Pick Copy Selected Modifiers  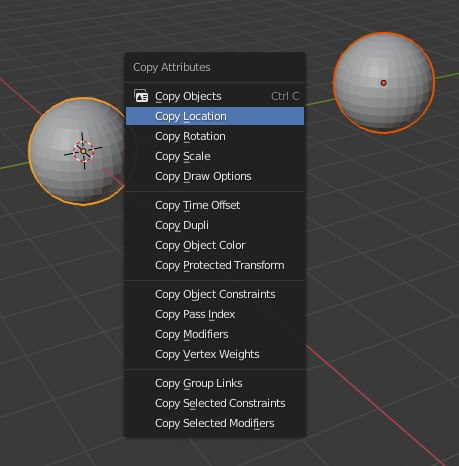pos(215,423)
